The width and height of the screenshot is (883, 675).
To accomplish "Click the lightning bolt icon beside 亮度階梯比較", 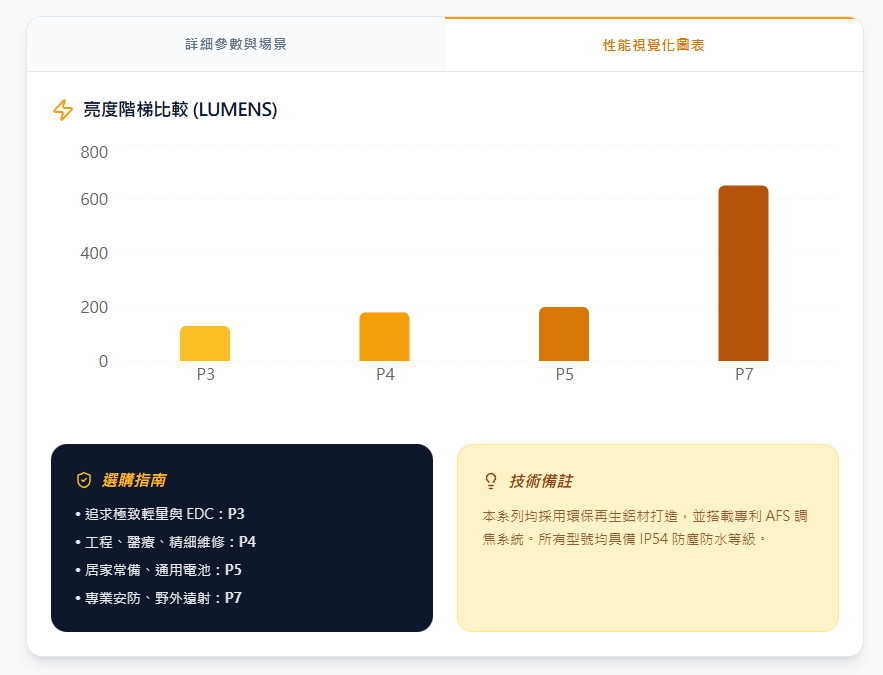I will (x=63, y=110).
